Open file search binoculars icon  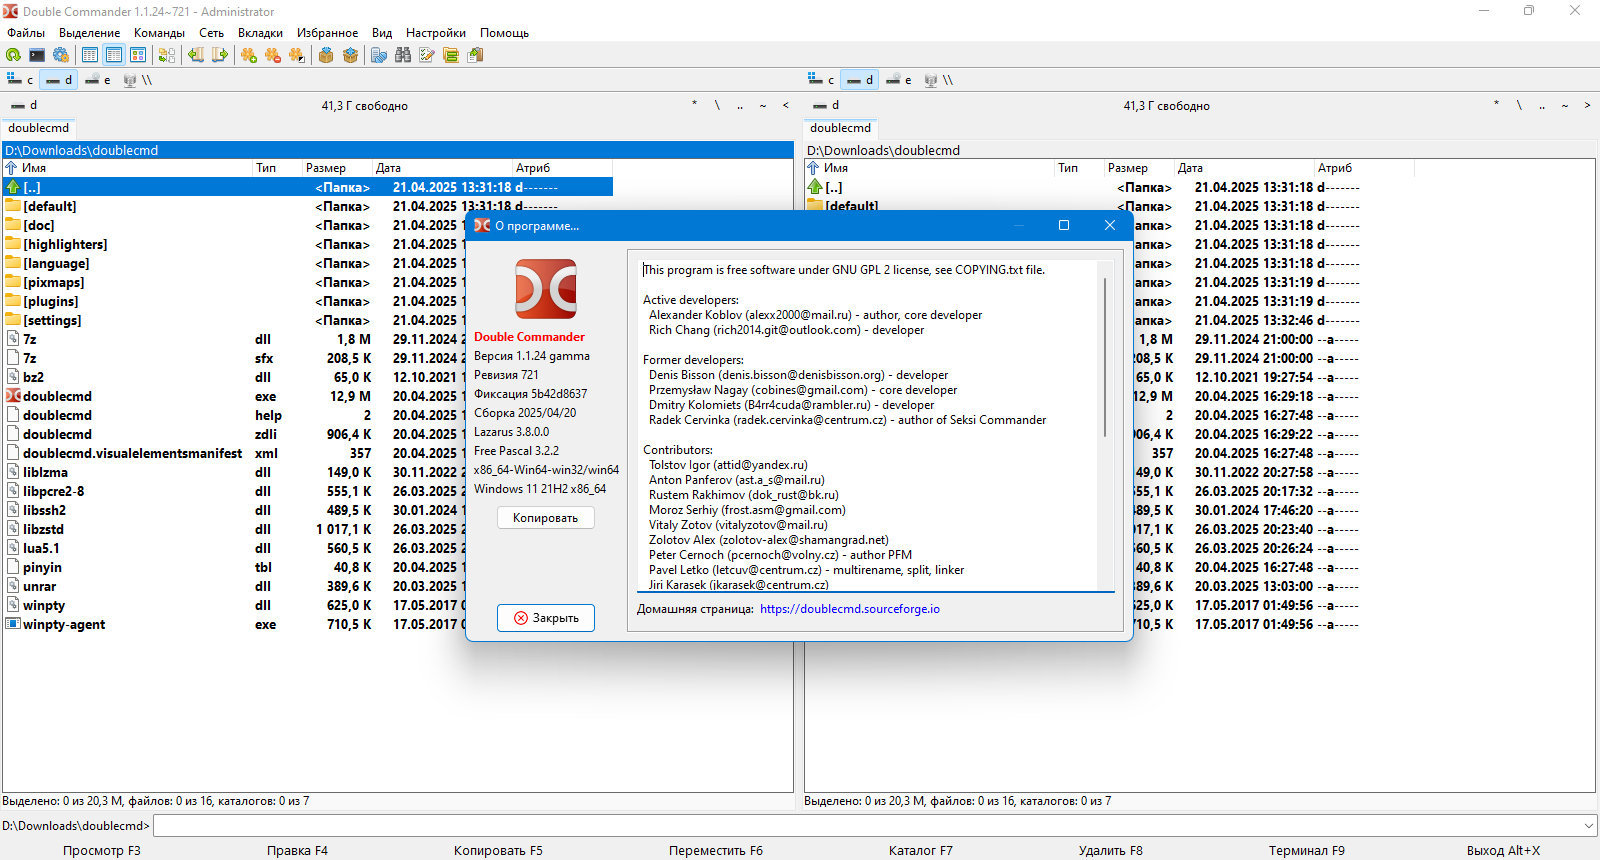pyautogui.click(x=403, y=55)
